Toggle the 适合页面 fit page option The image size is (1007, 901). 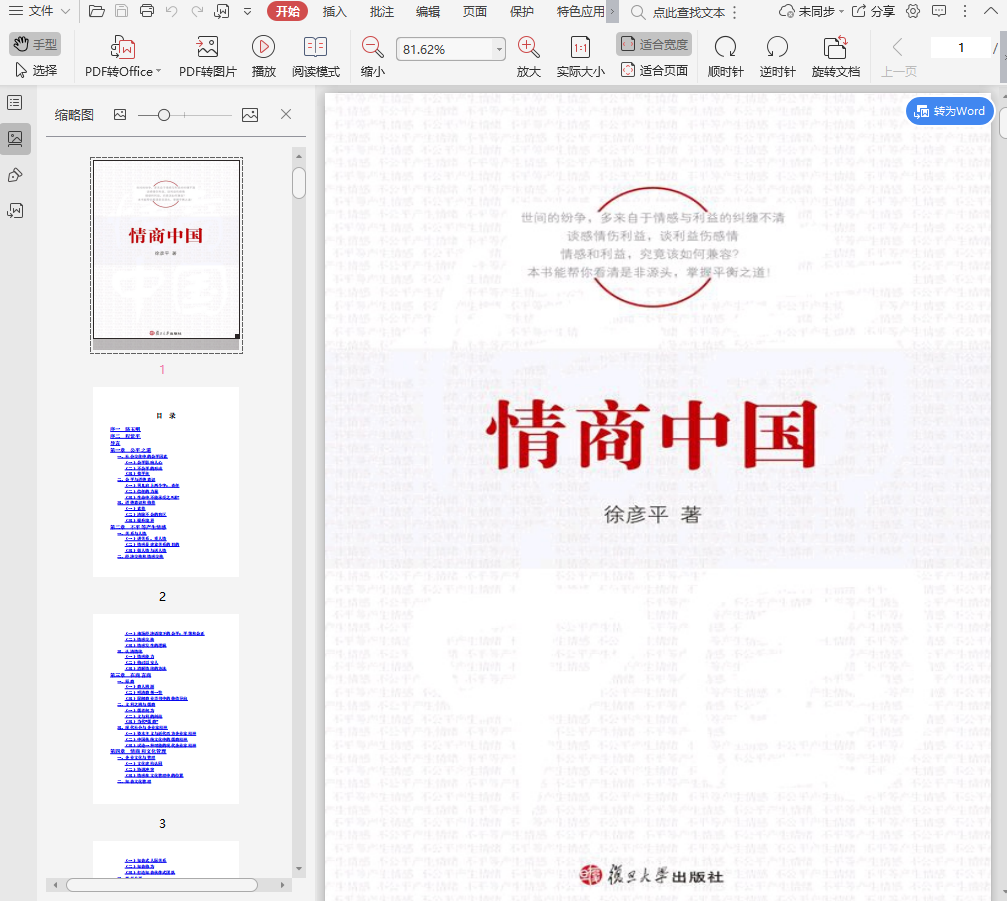tap(654, 70)
